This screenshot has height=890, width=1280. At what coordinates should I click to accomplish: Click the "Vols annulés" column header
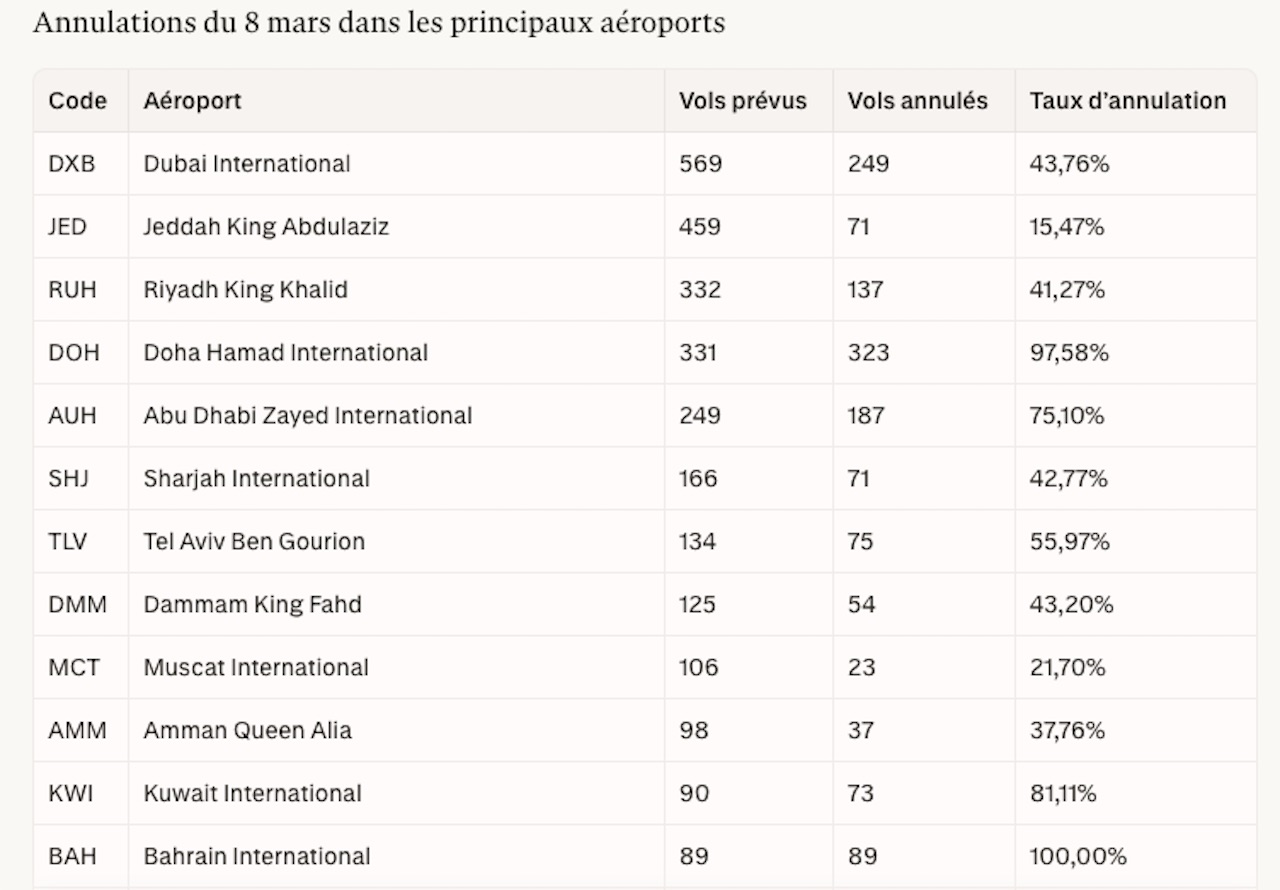click(x=917, y=101)
